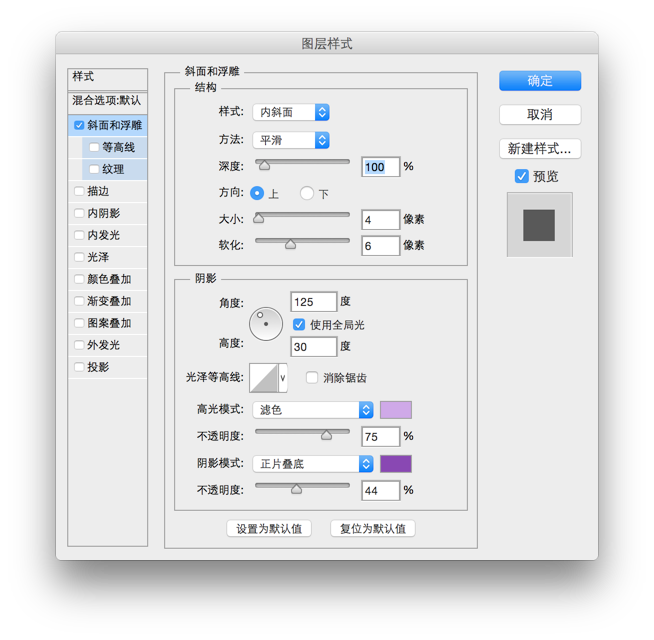Uncheck 斜面和浮雕 checkbox

tap(79, 125)
